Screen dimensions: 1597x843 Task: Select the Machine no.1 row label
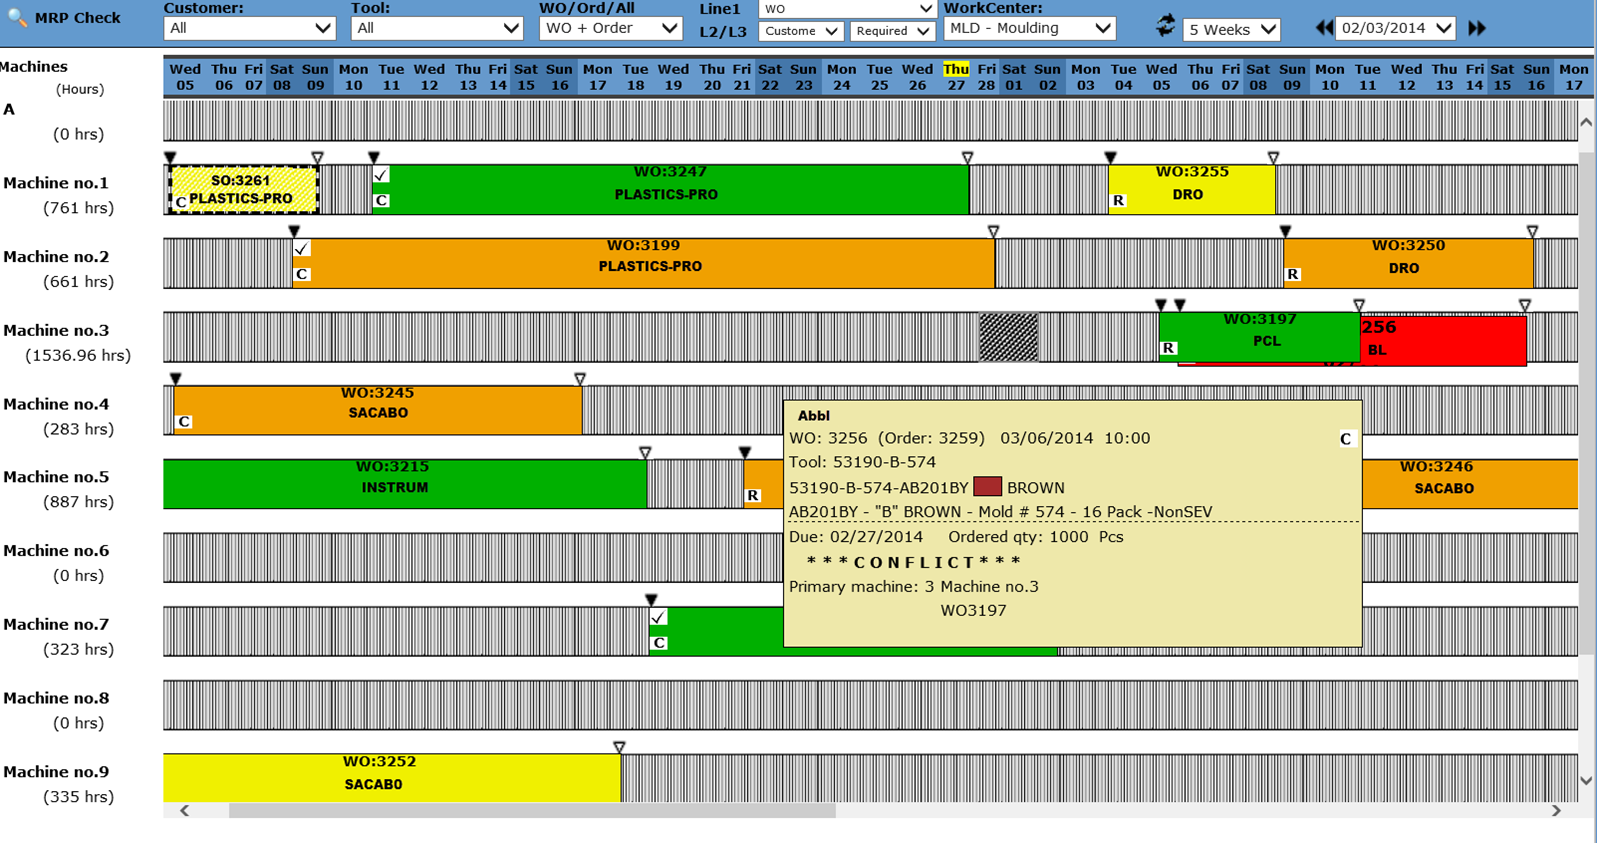[56, 183]
